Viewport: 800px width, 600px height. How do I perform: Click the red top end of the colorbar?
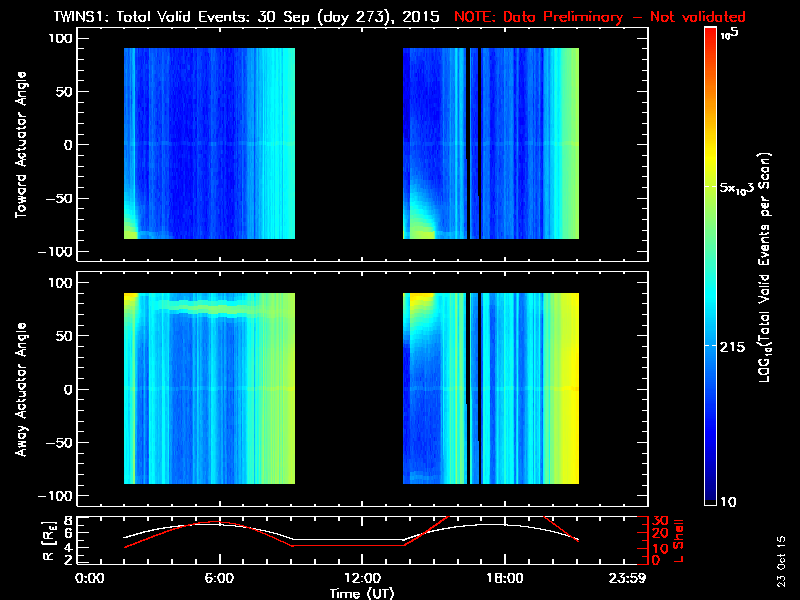(710, 33)
